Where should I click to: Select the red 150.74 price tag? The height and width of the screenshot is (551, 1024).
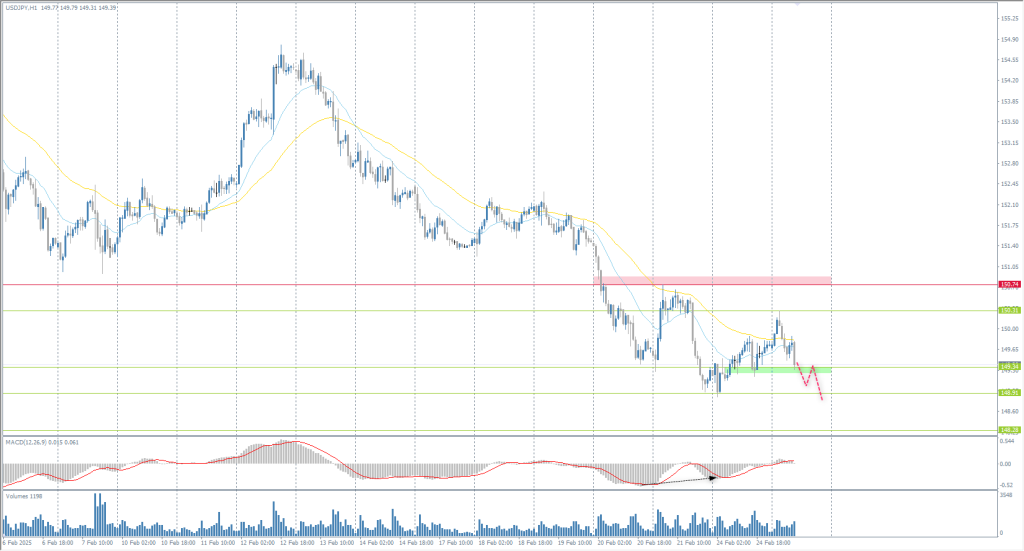point(1009,285)
